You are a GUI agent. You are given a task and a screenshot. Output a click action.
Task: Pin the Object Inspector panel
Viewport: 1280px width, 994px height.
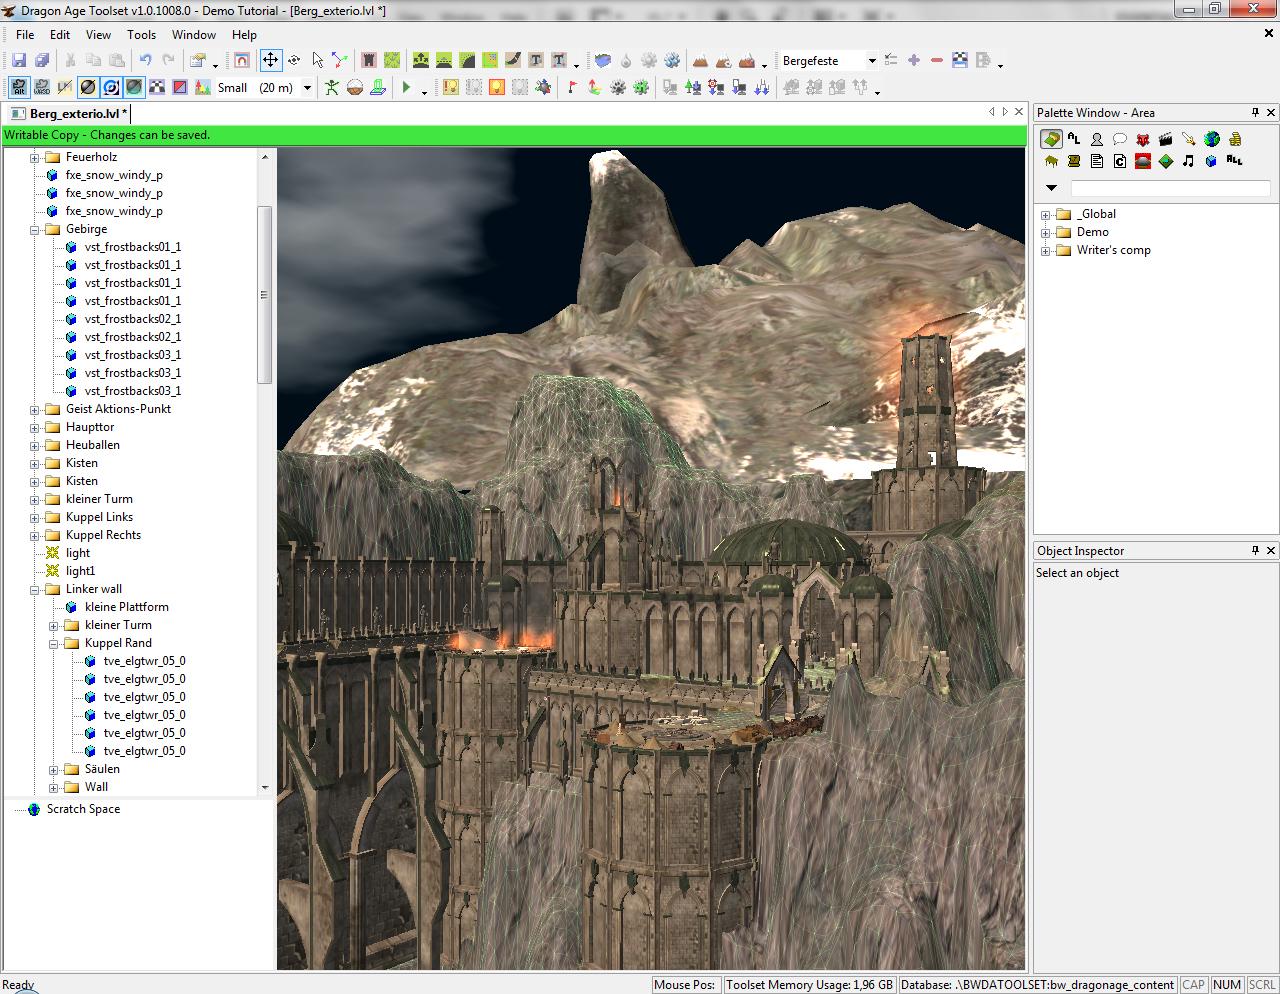point(1255,550)
